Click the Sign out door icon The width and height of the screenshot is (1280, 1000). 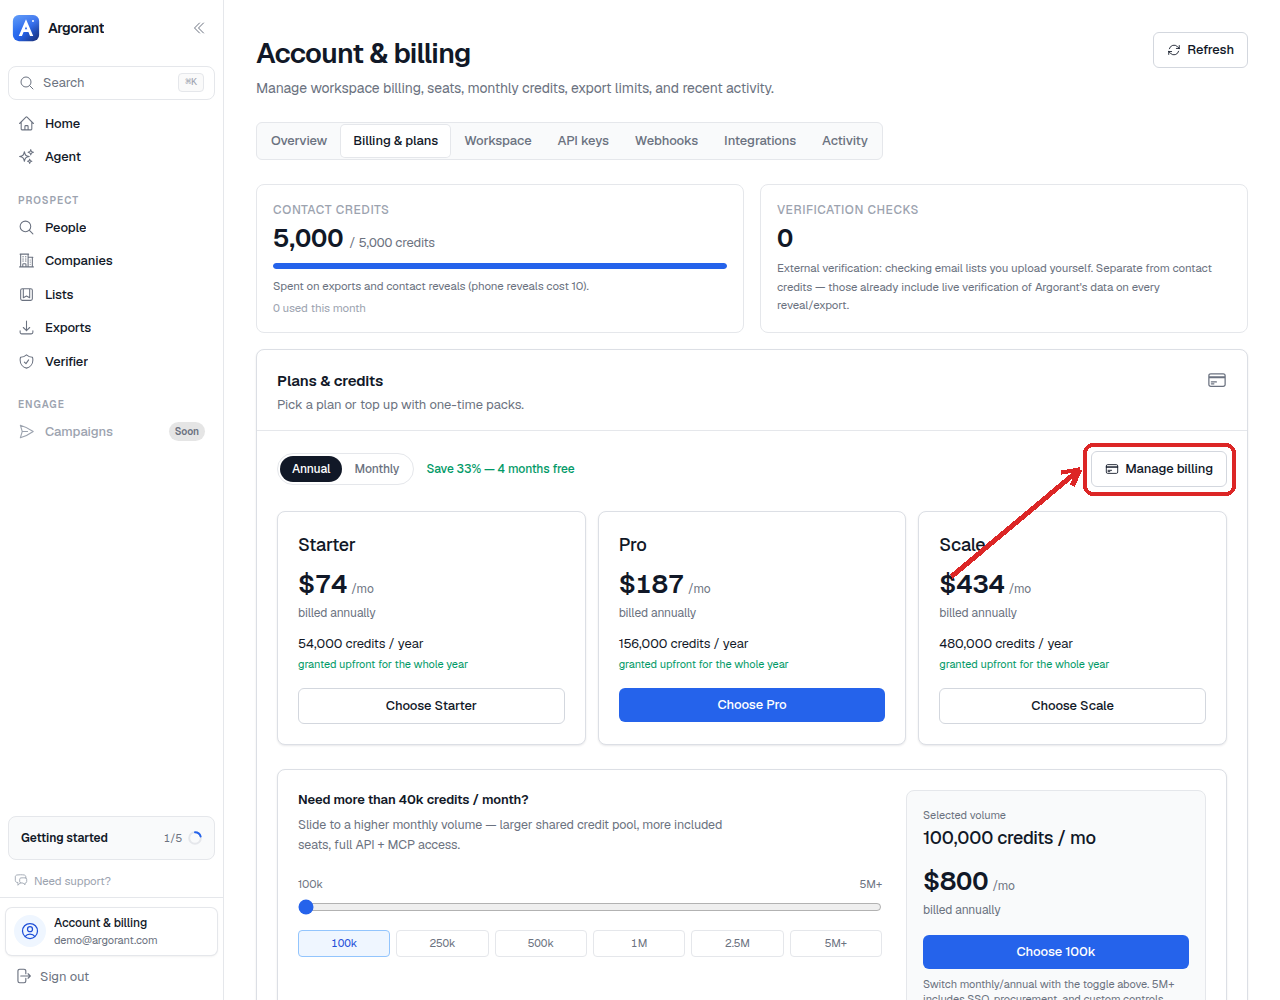point(25,977)
